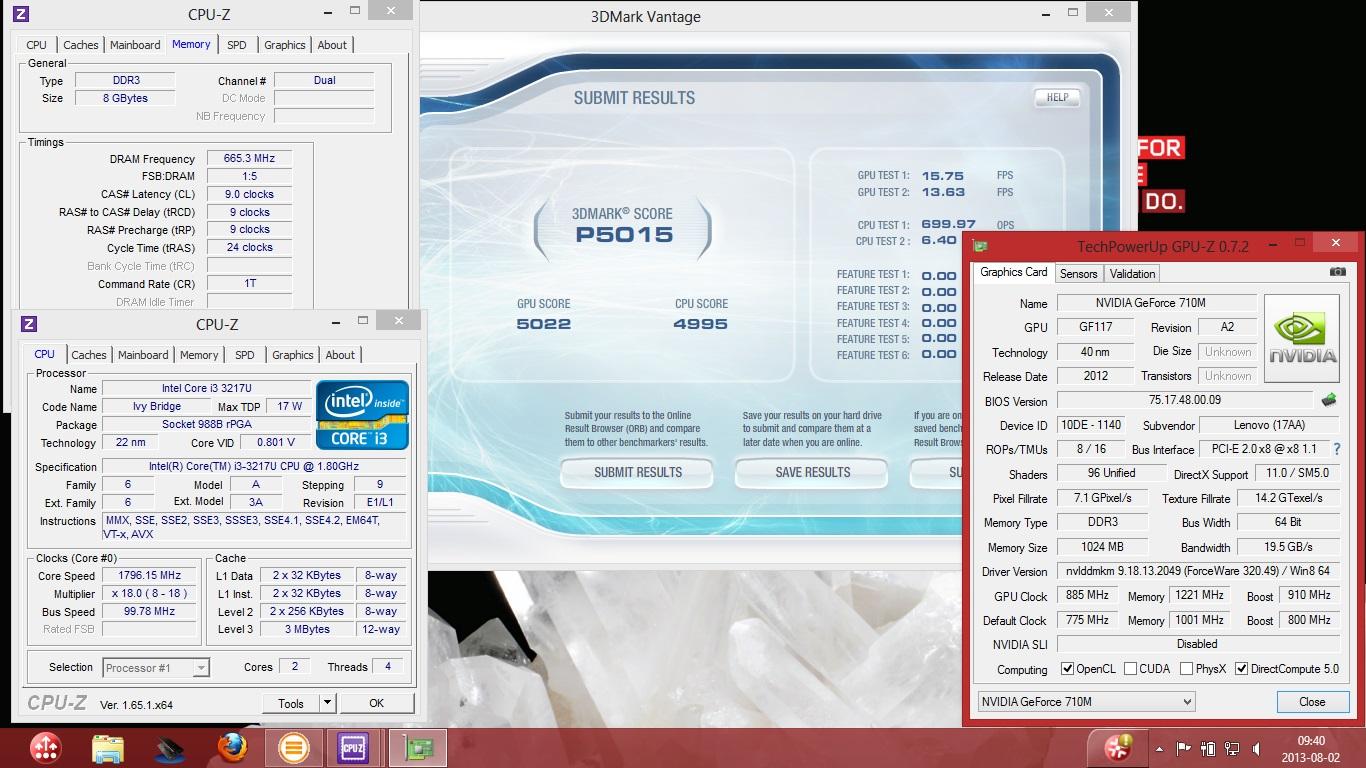The width and height of the screenshot is (1366, 768).
Task: Expand the Tools dropdown arrow in CPU-Z
Action: click(326, 703)
